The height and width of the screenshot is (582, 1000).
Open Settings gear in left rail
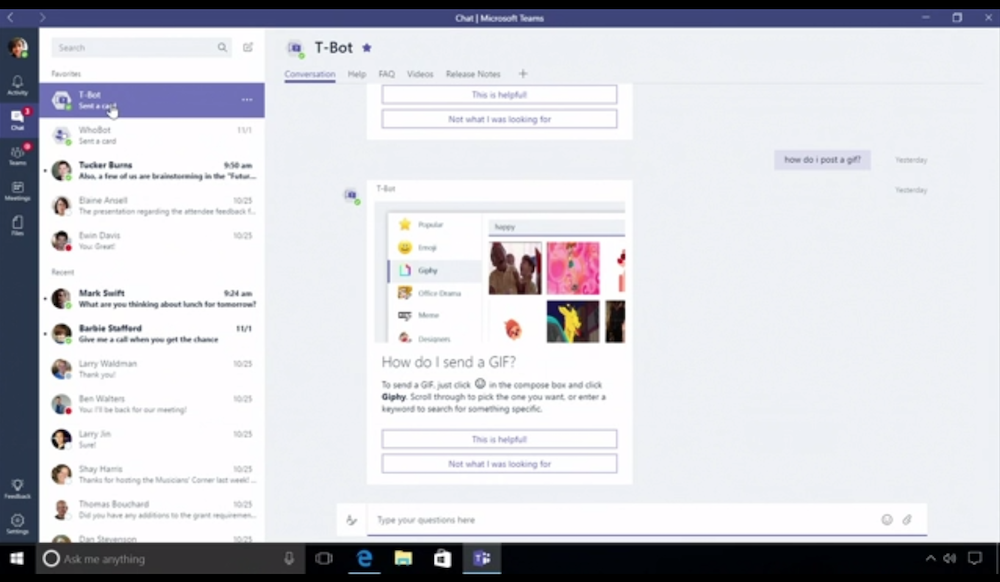click(x=17, y=523)
